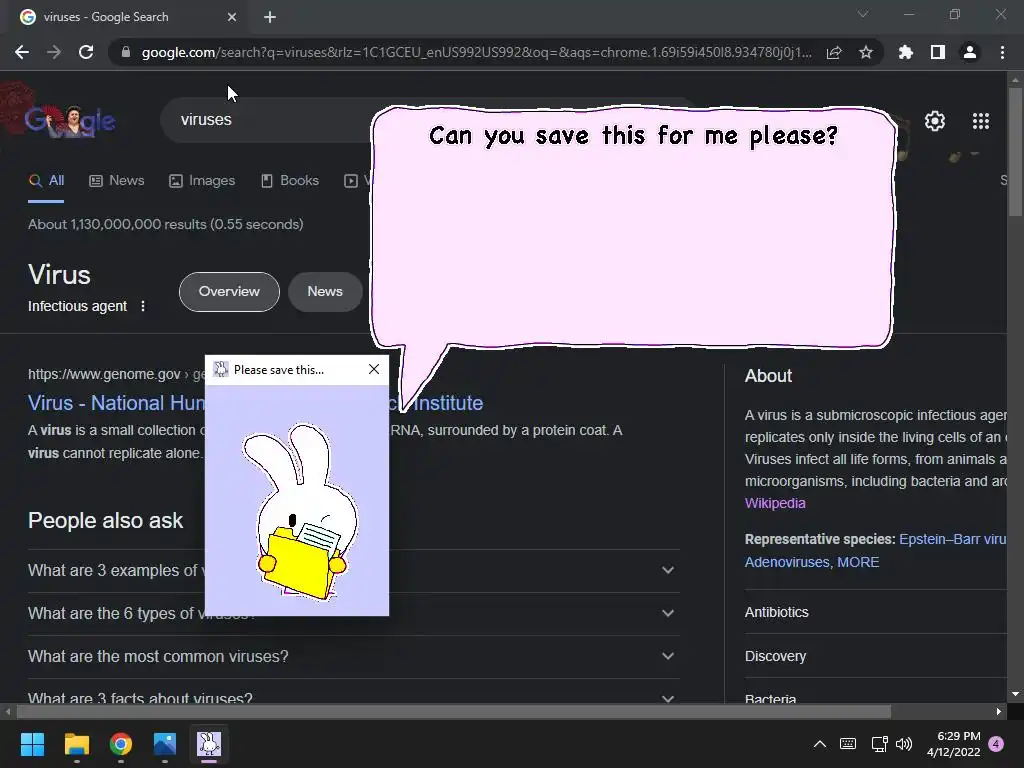The width and height of the screenshot is (1024, 768).
Task: View site info via lock icon
Action: [x=126, y=52]
